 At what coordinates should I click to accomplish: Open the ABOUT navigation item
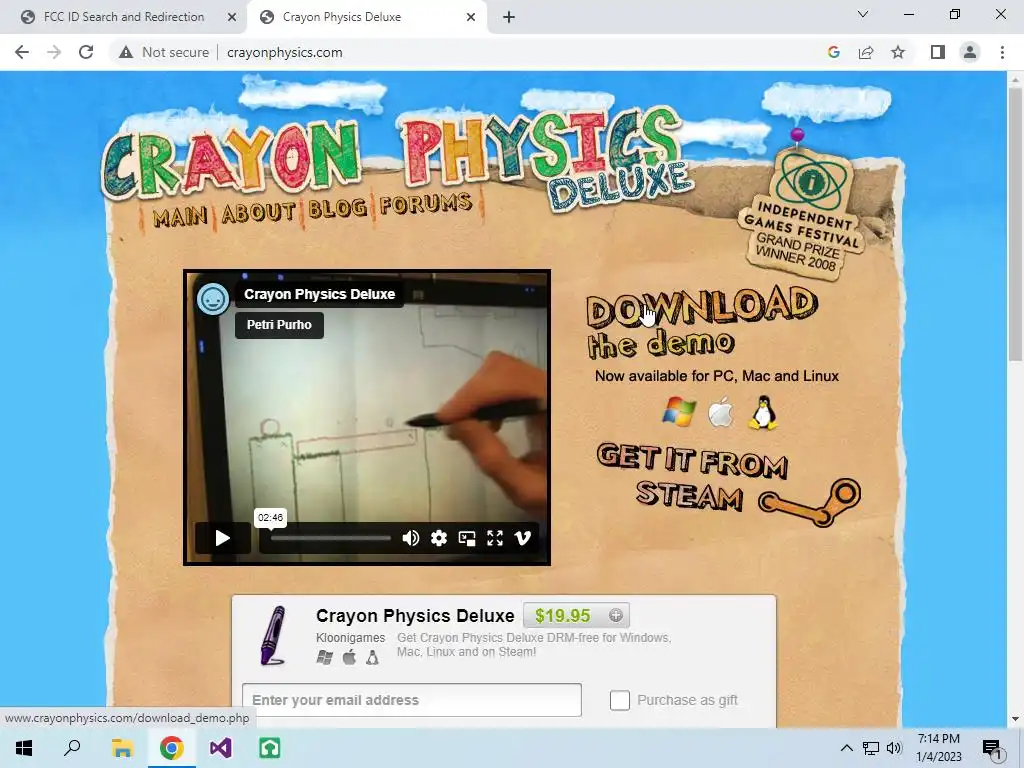[259, 213]
